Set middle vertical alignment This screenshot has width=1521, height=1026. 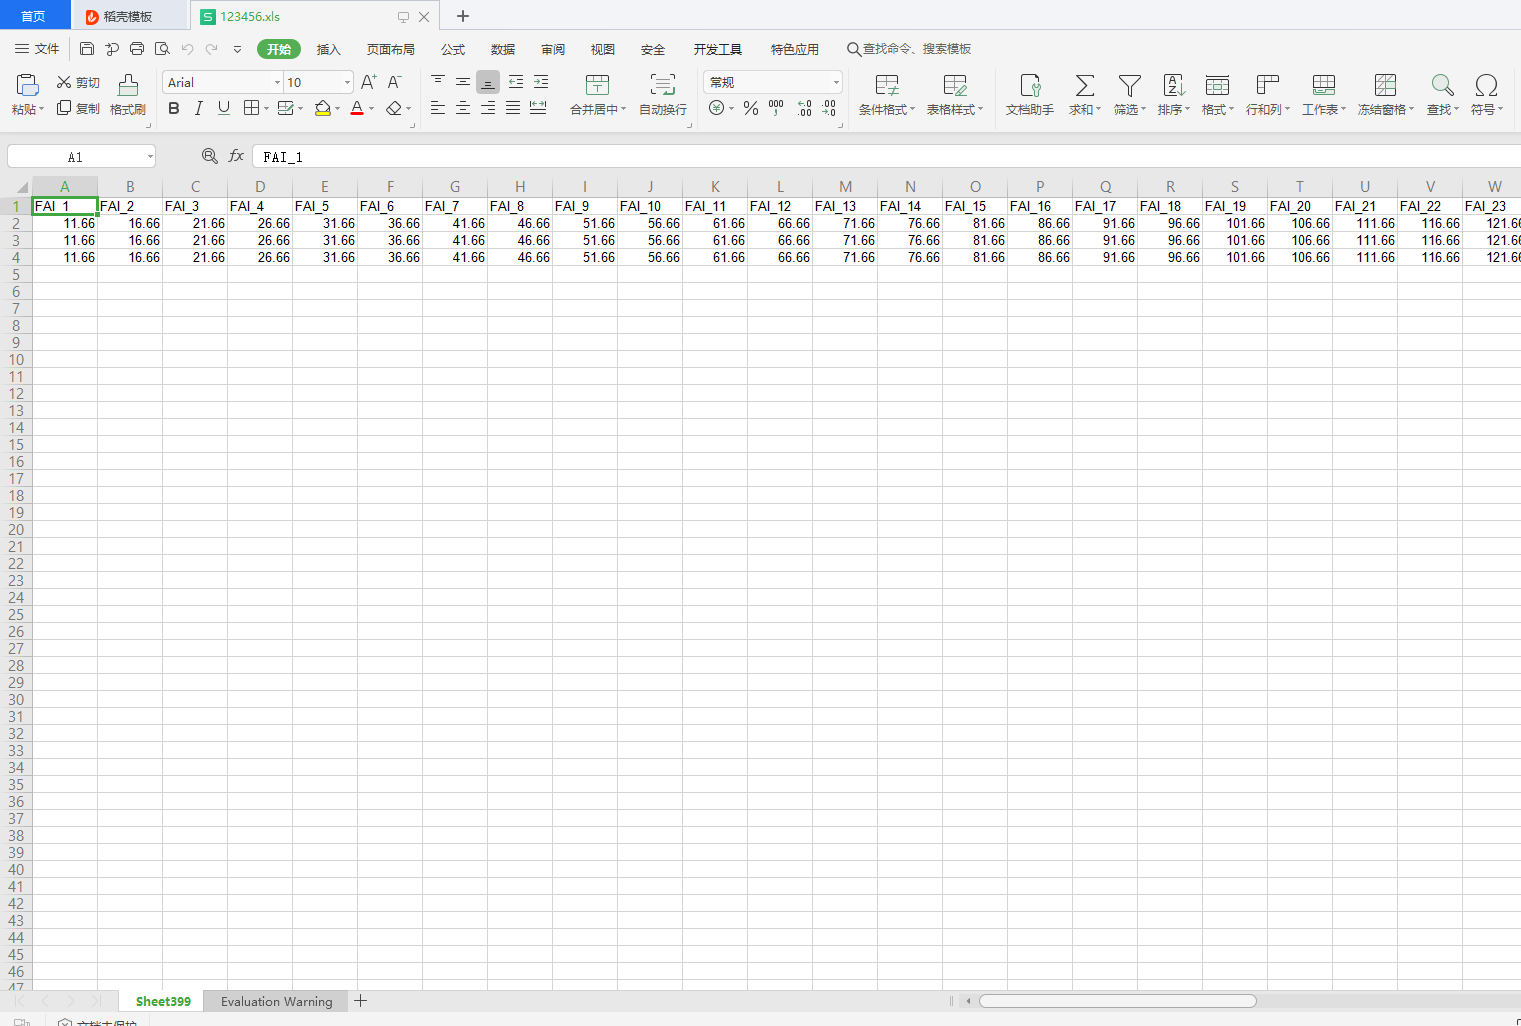463,81
